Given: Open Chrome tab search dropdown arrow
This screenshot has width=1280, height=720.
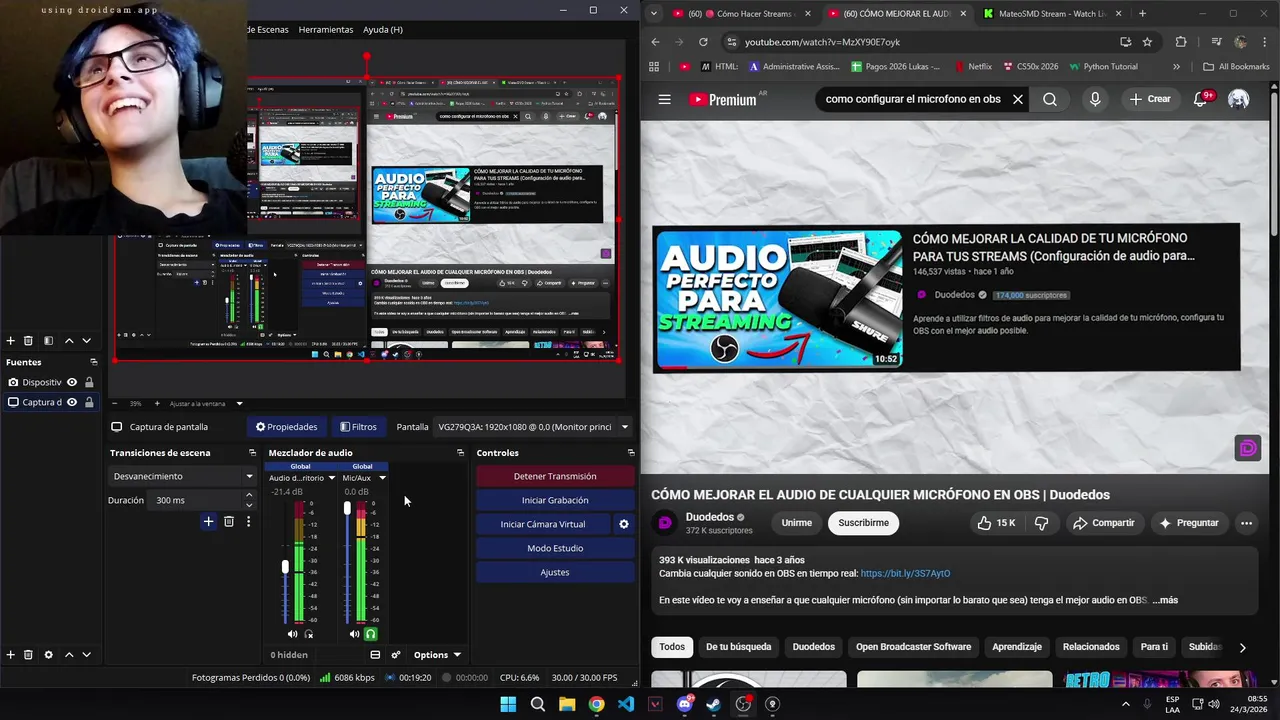Looking at the screenshot, I should pyautogui.click(x=653, y=13).
